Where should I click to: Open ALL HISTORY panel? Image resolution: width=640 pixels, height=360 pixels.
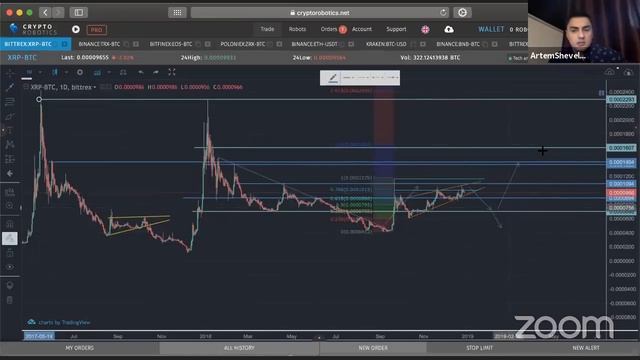tap(239, 348)
